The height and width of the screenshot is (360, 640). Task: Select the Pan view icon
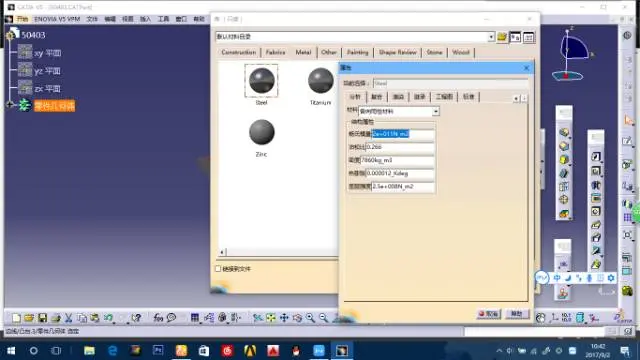[284, 318]
